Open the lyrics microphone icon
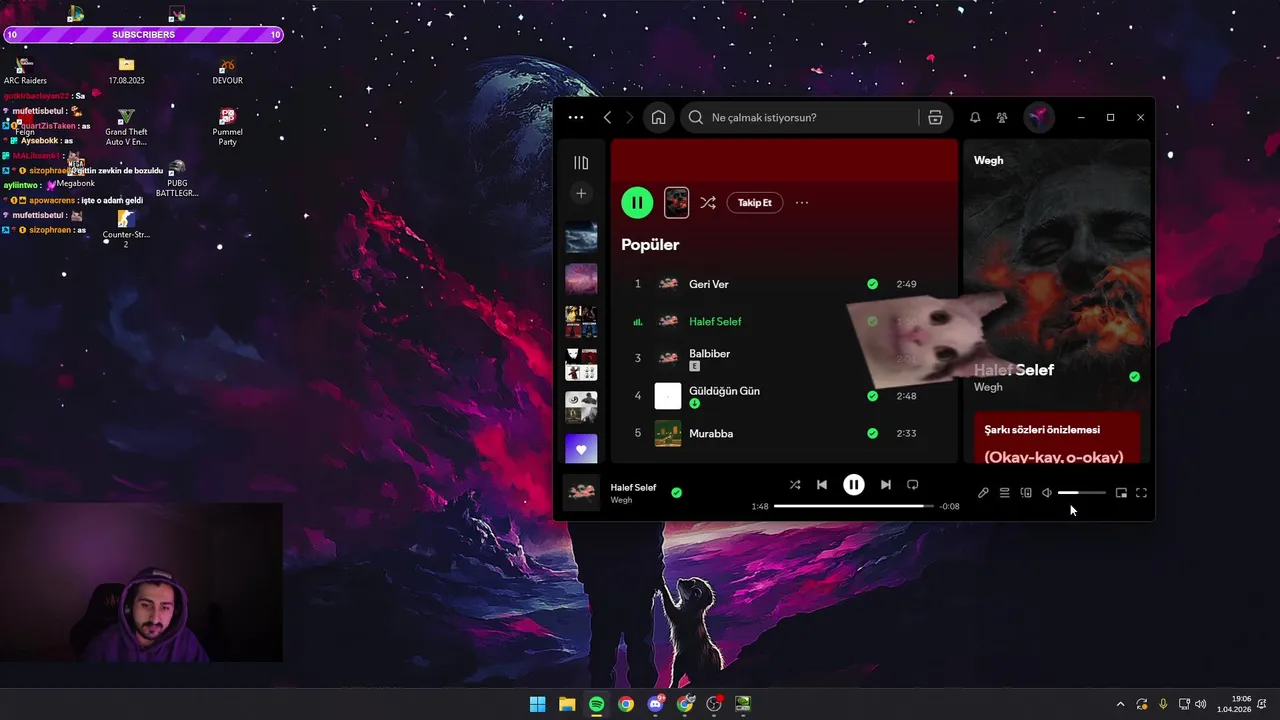The image size is (1280, 720). (x=983, y=492)
